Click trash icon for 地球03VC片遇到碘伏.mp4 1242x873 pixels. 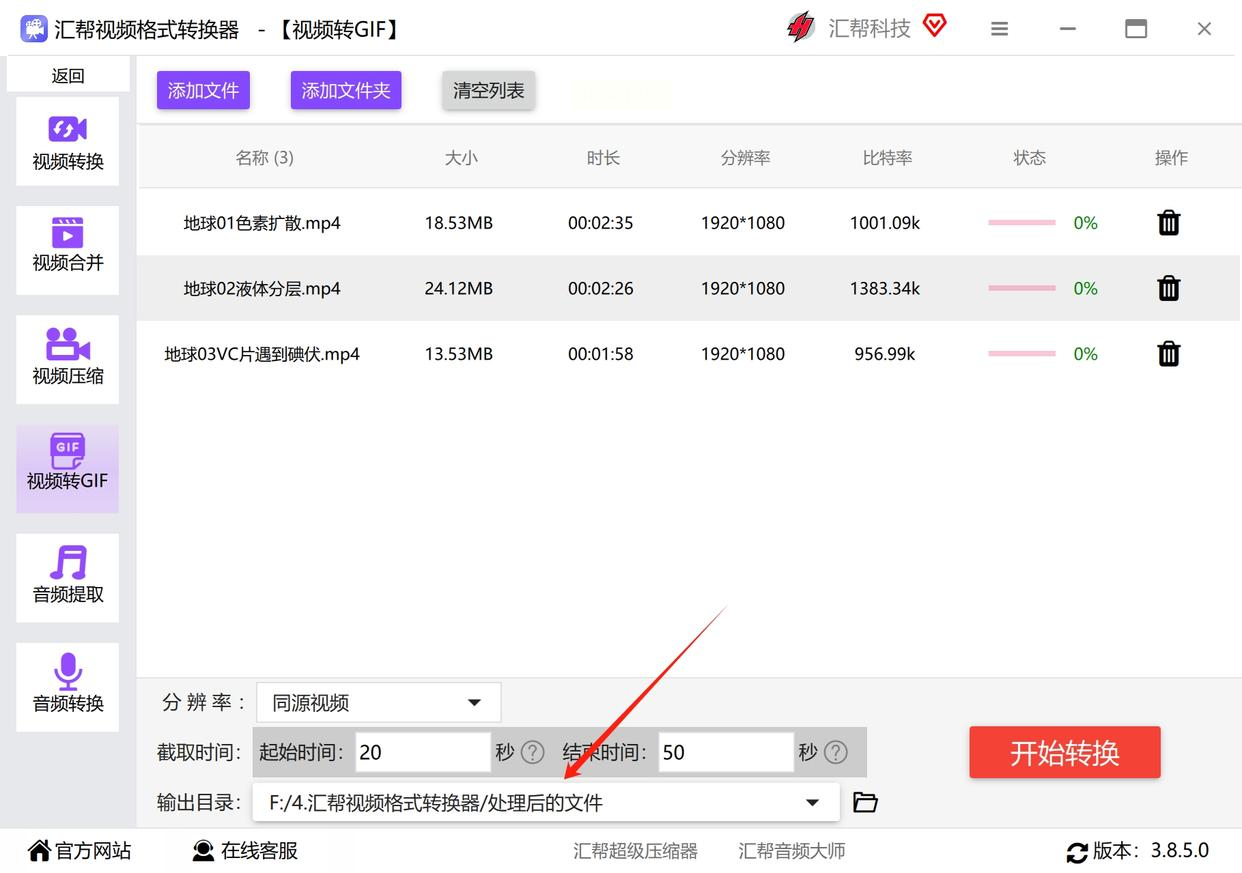click(x=1168, y=354)
